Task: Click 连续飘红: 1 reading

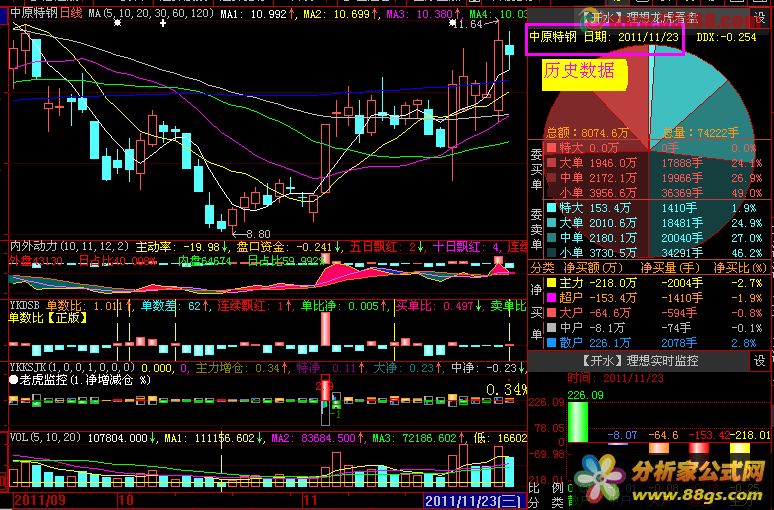Action: point(255,306)
